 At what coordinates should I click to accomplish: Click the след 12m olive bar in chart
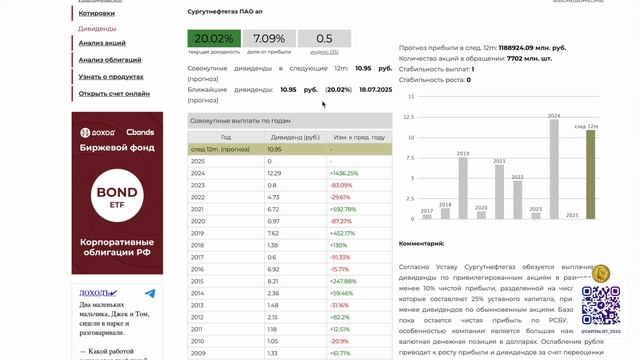click(591, 175)
